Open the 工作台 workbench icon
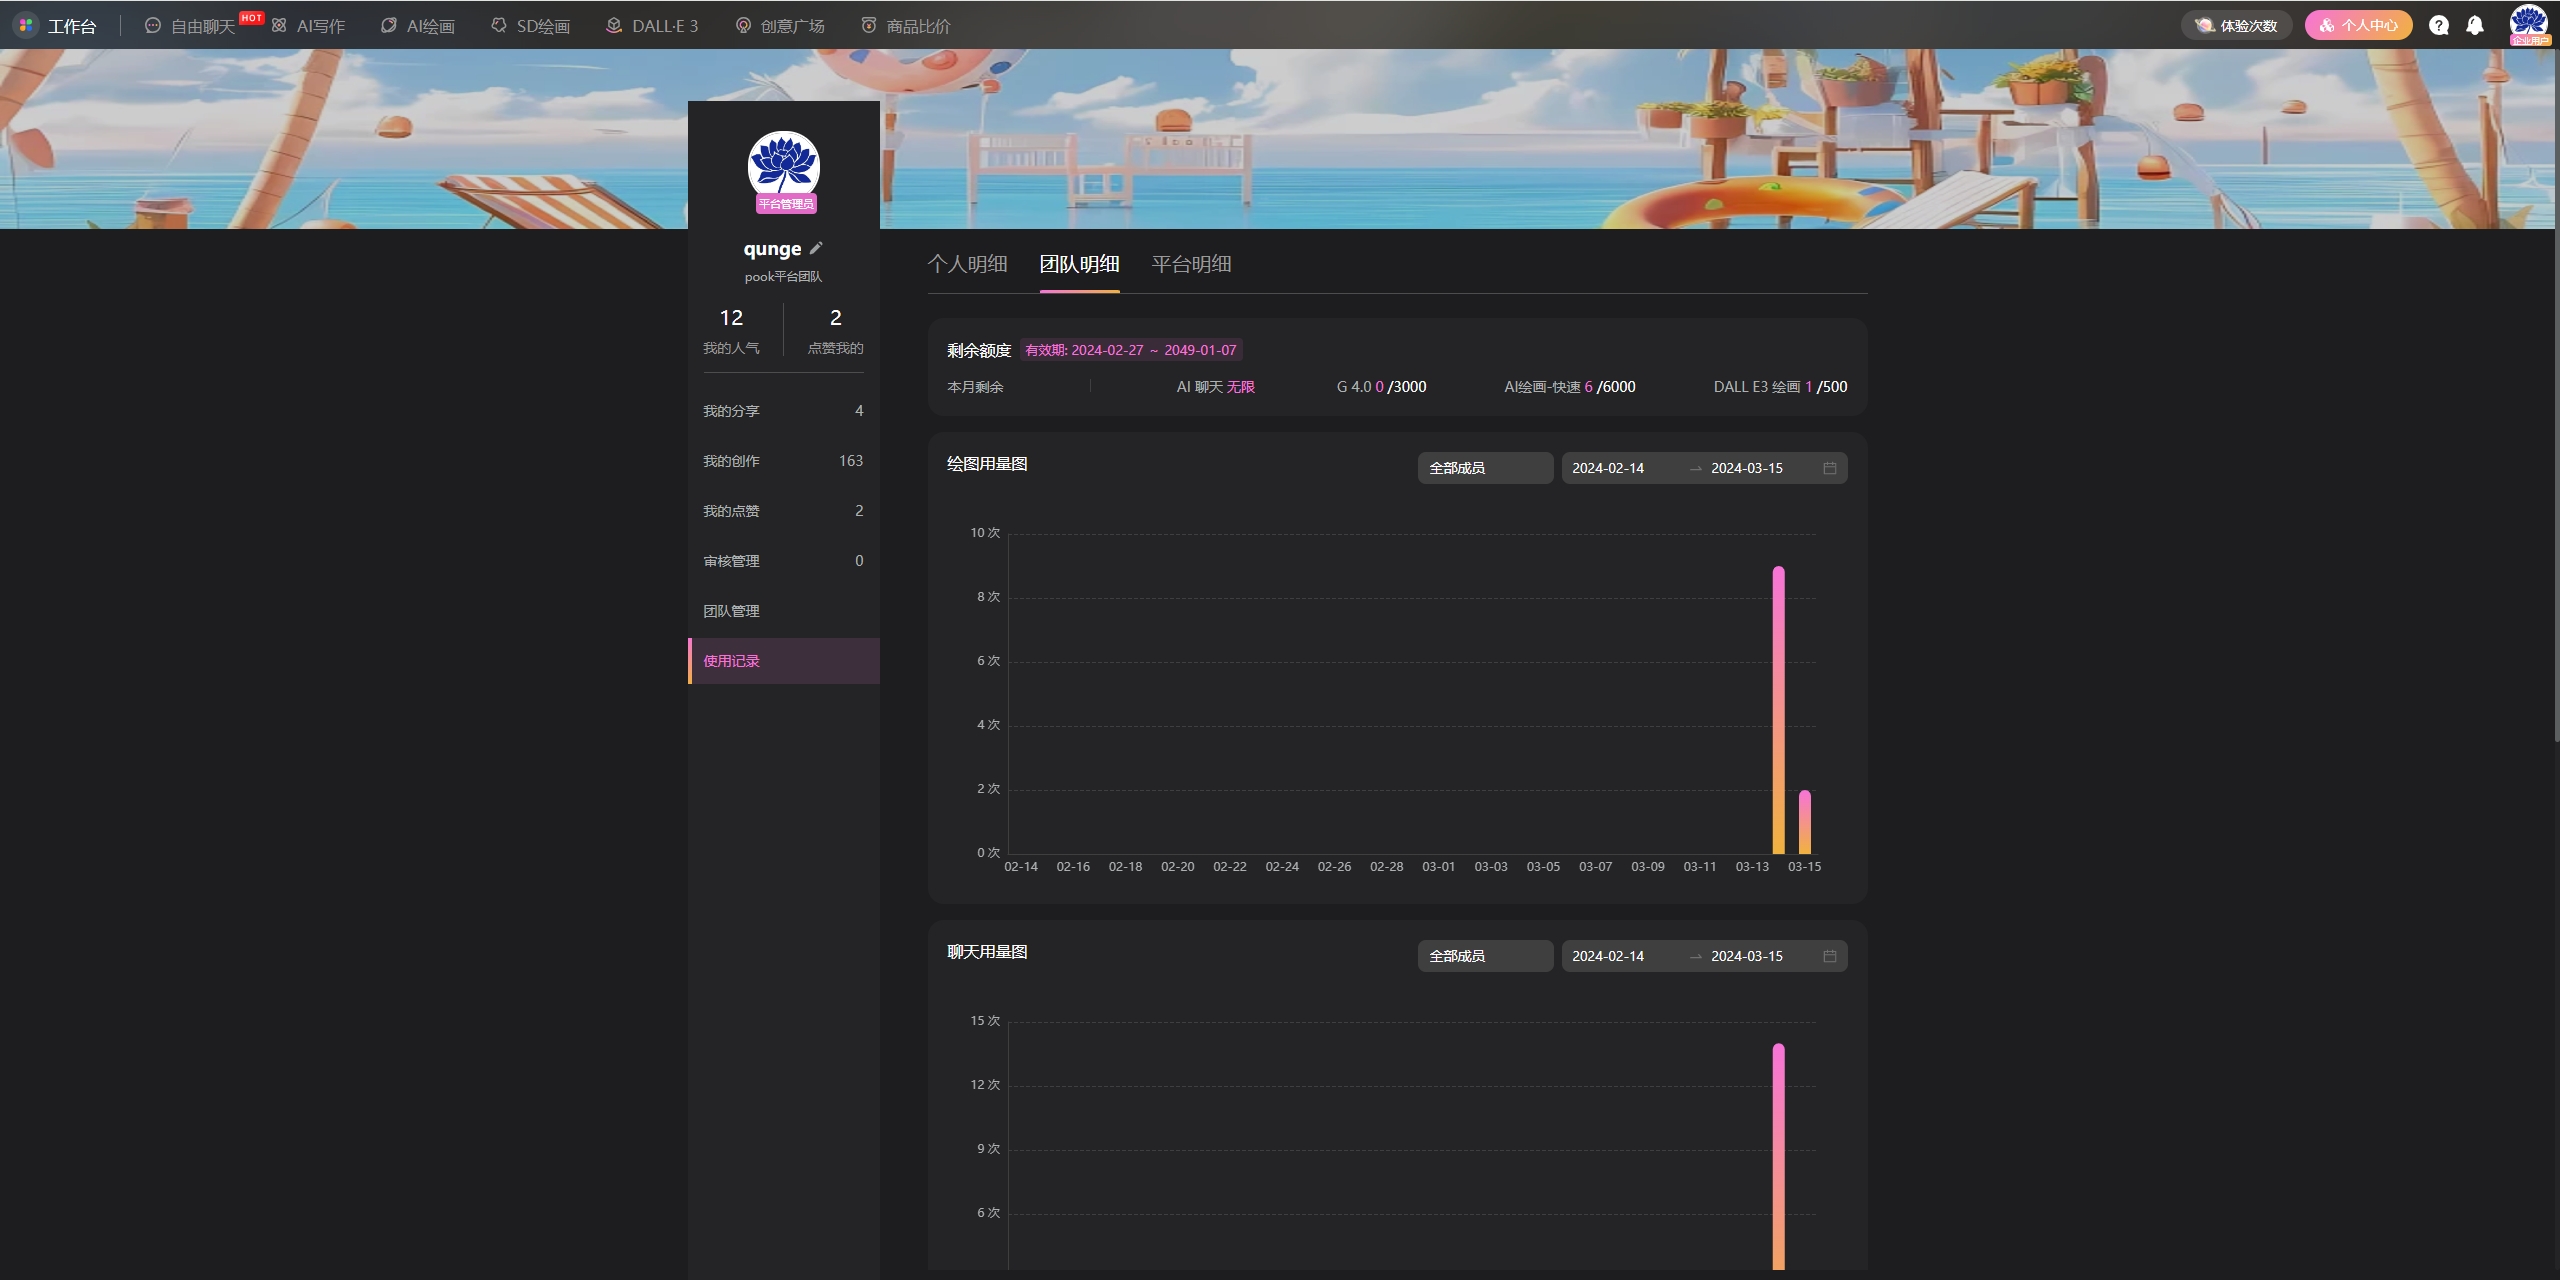 tap(26, 25)
